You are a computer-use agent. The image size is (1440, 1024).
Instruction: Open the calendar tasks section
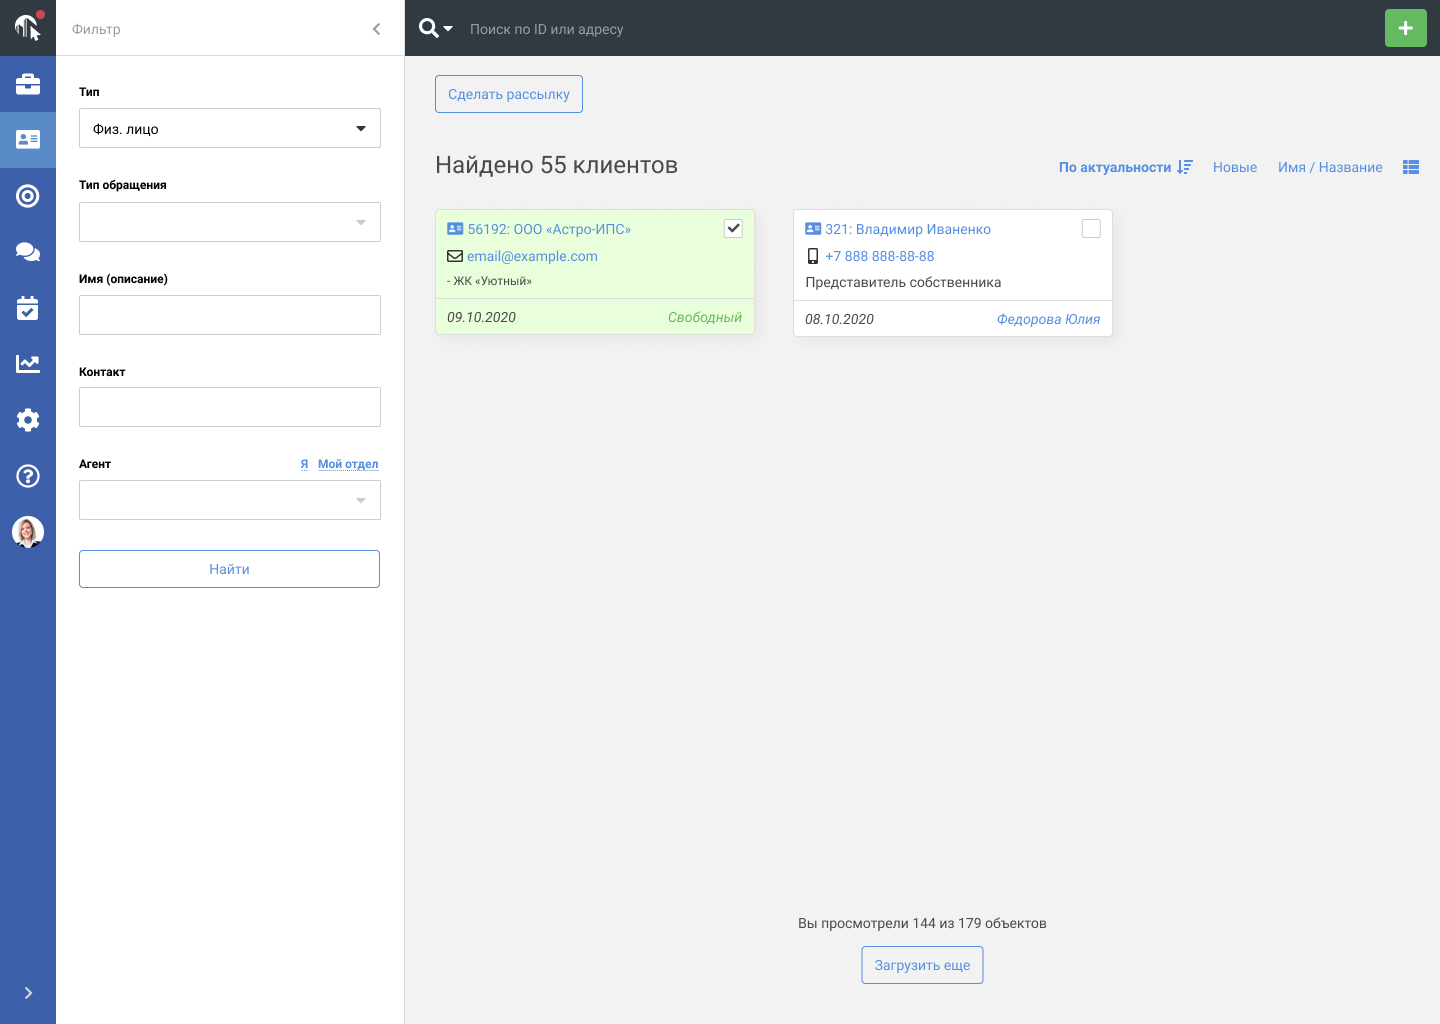tap(28, 308)
